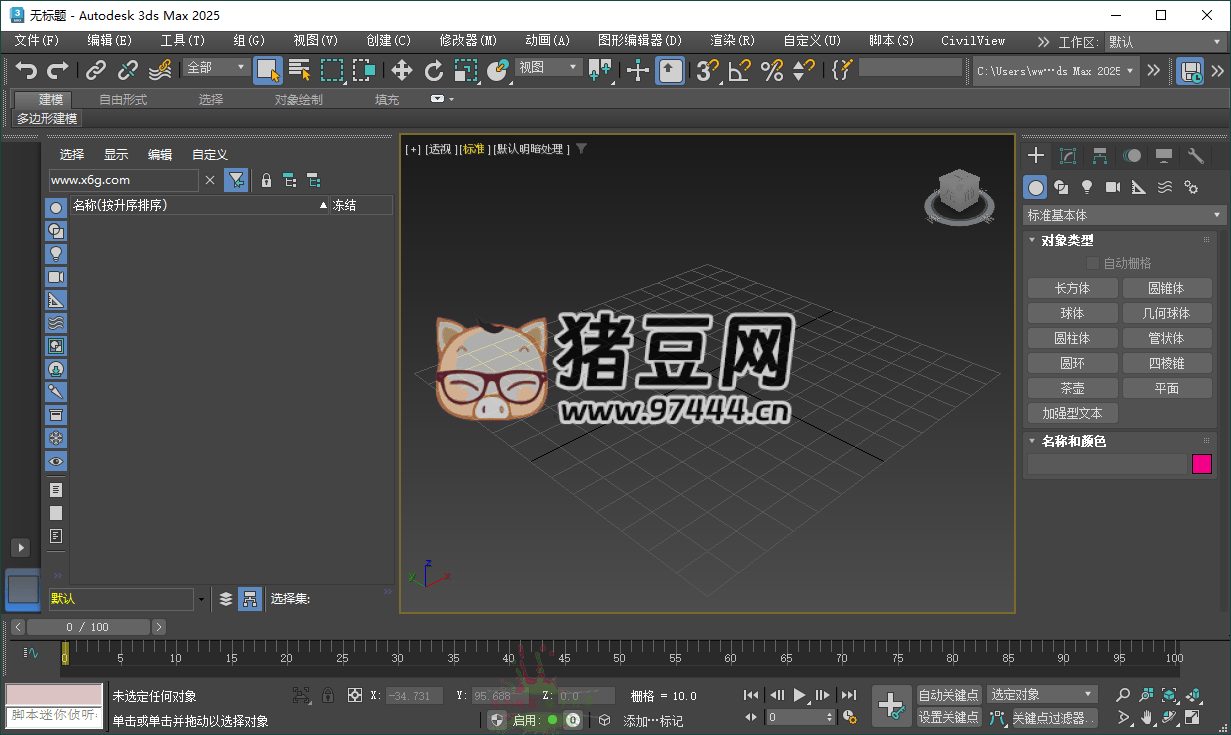Click the 长方体 box button

pyautogui.click(x=1072, y=288)
